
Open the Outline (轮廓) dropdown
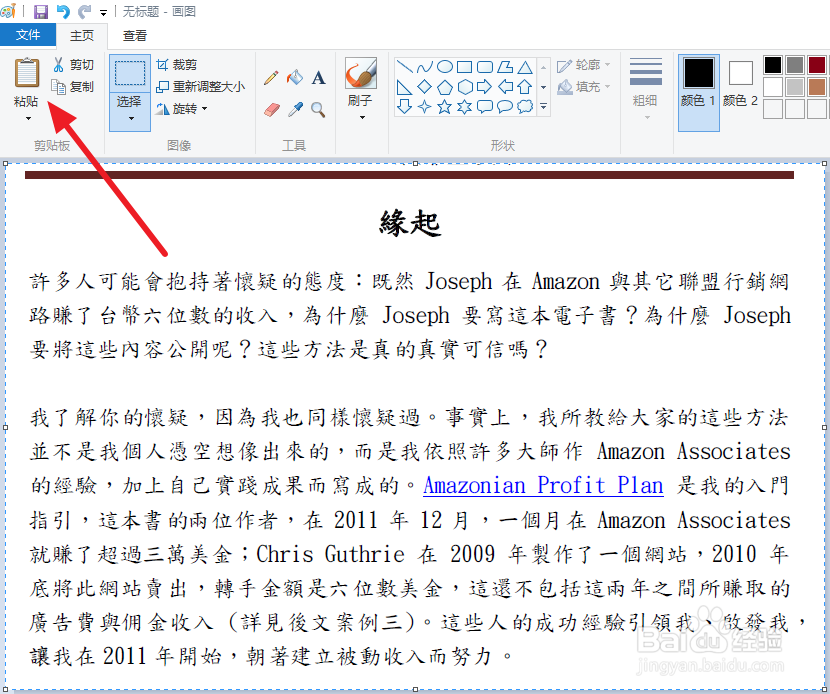[584, 65]
